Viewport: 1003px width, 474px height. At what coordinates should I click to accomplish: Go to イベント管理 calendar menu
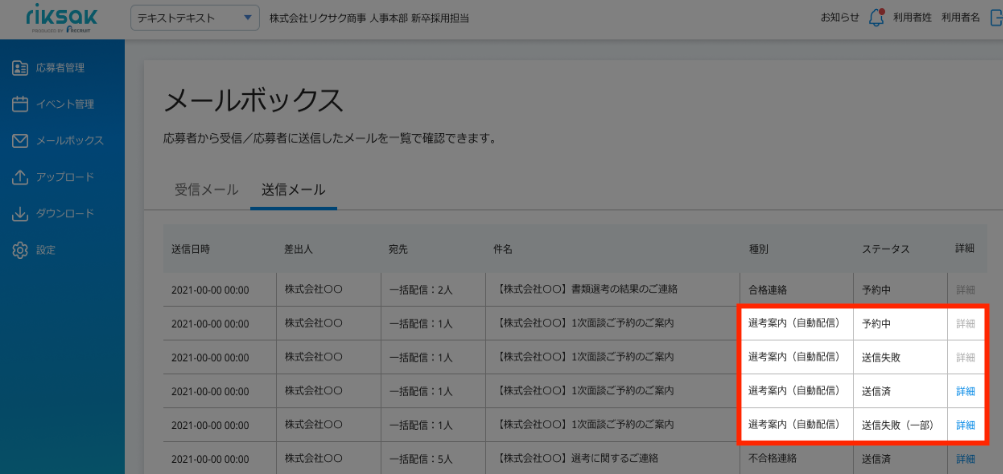pyautogui.click(x=53, y=104)
